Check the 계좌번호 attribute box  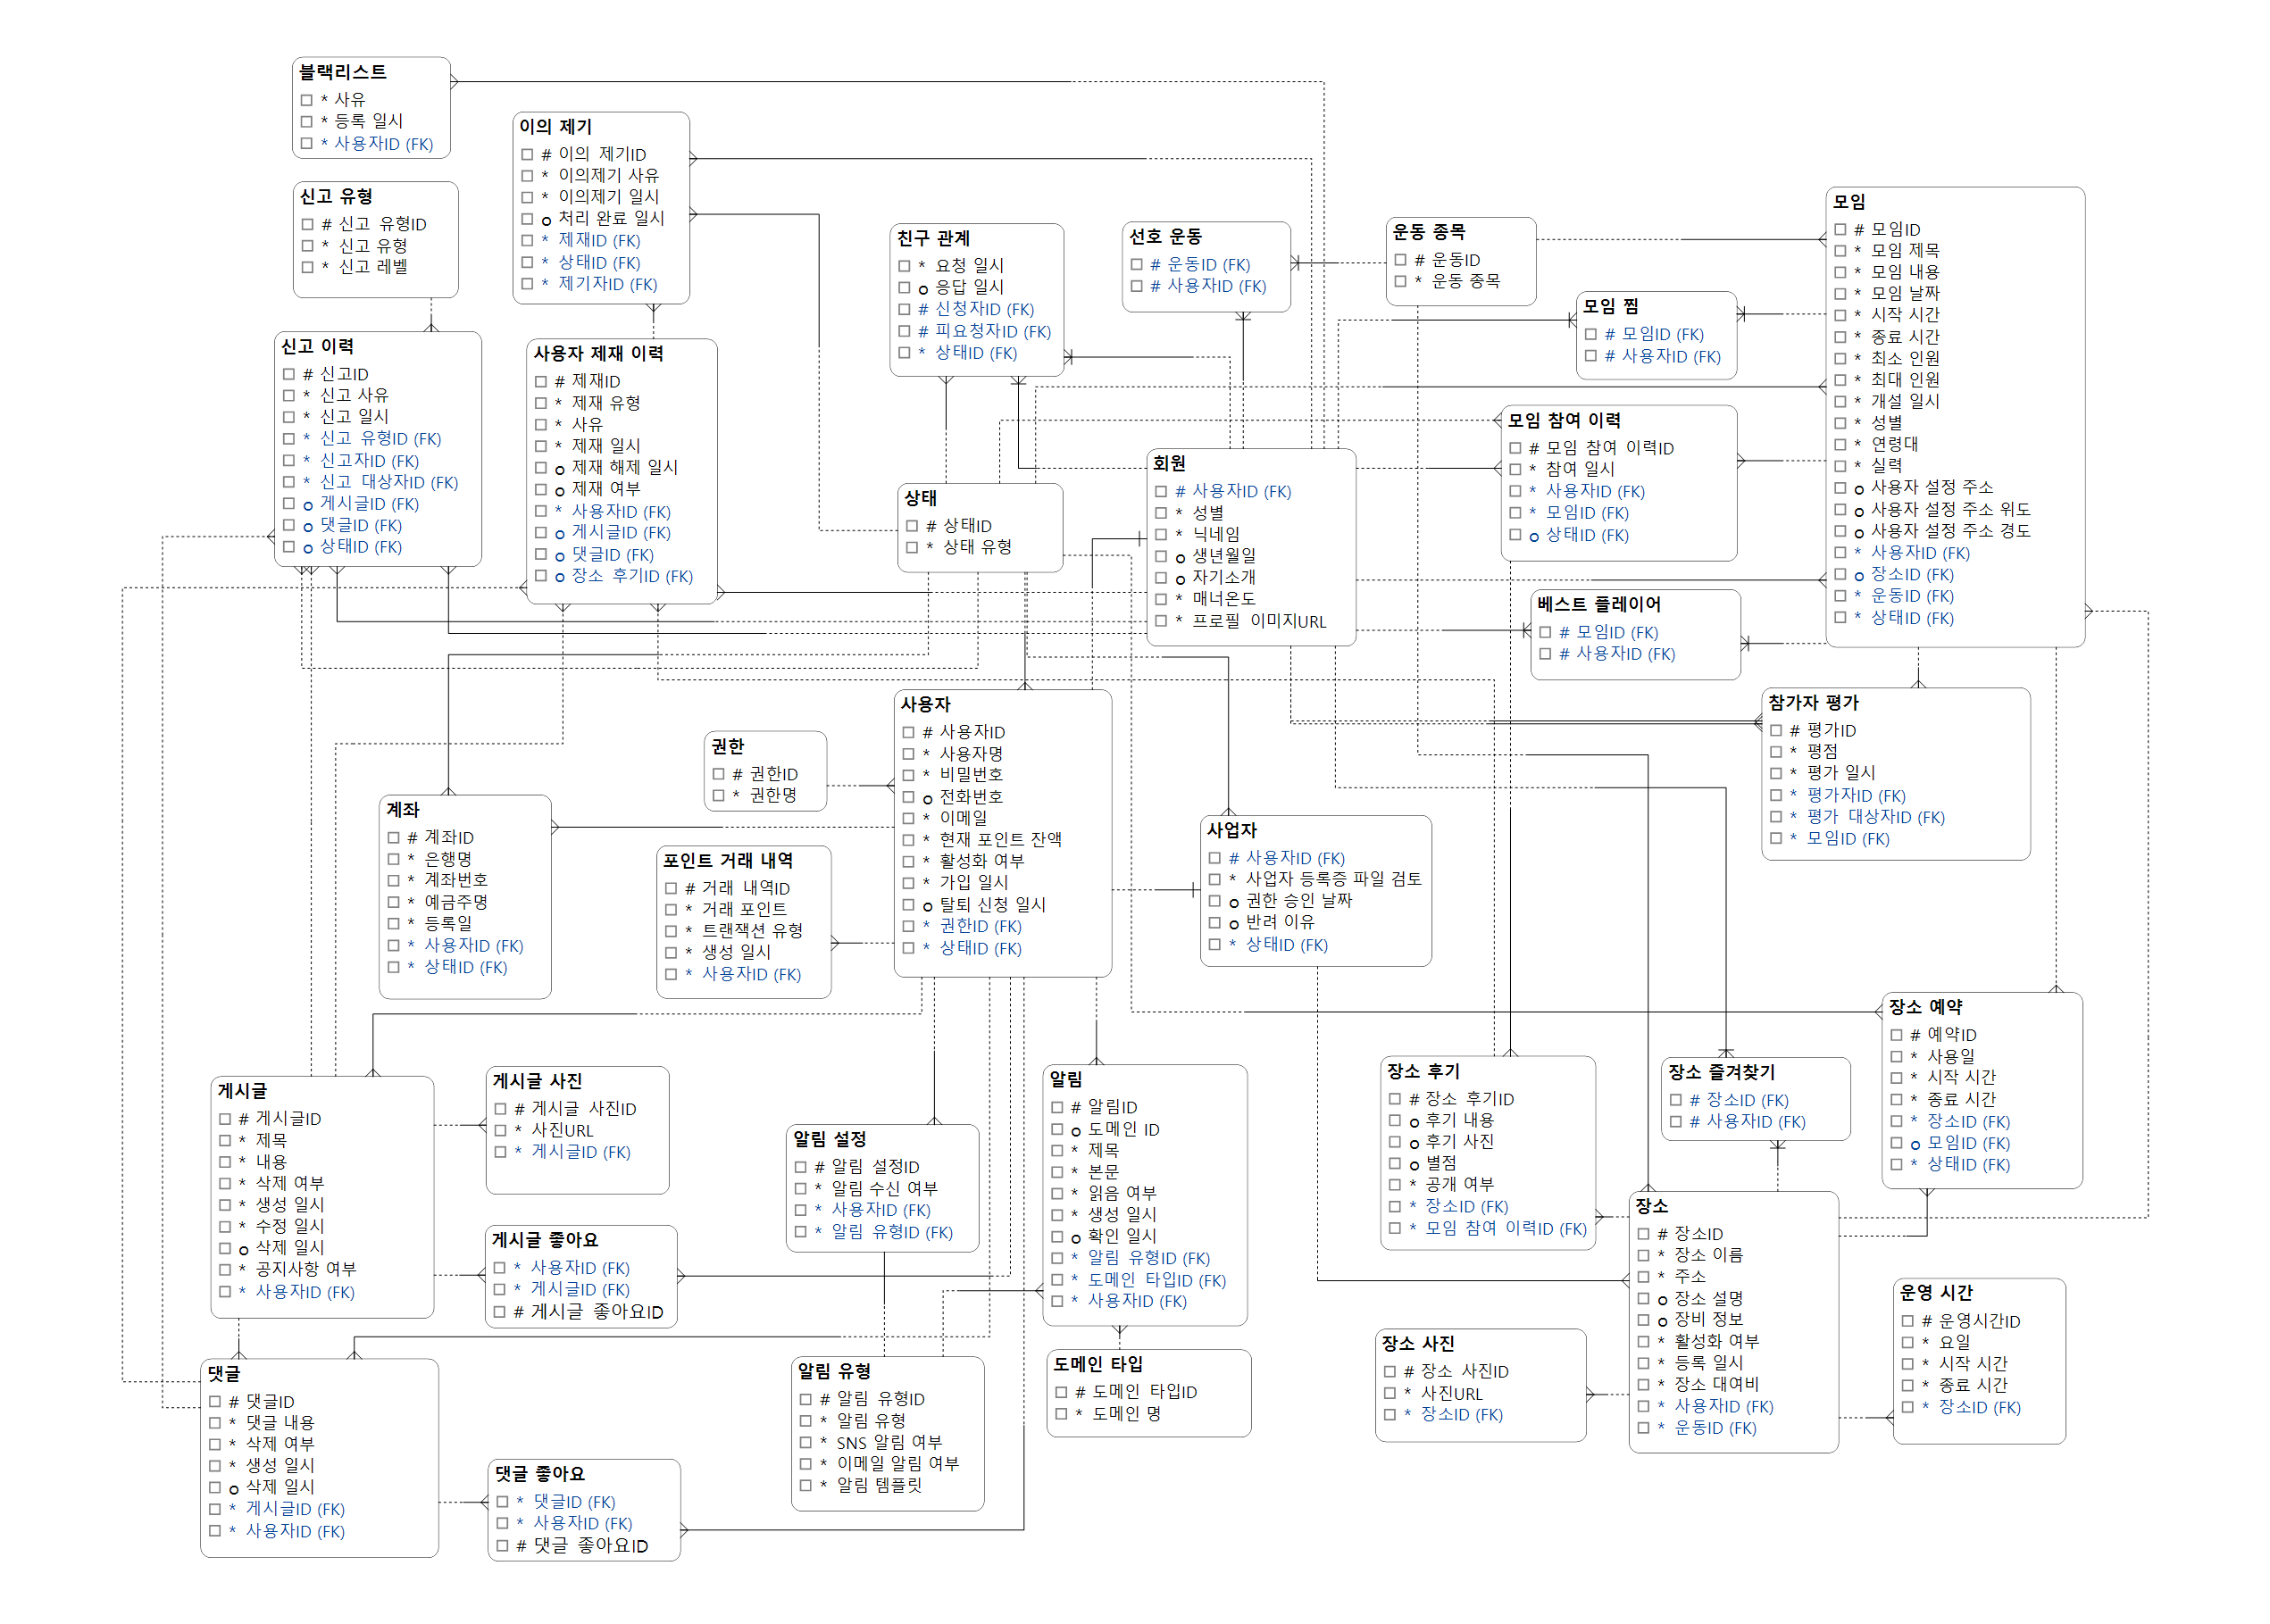393,880
